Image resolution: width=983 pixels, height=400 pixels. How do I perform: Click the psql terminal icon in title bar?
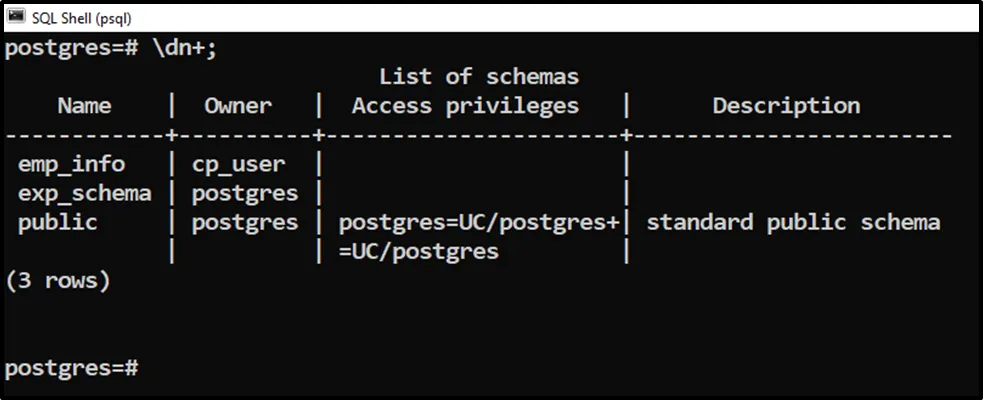16,18
